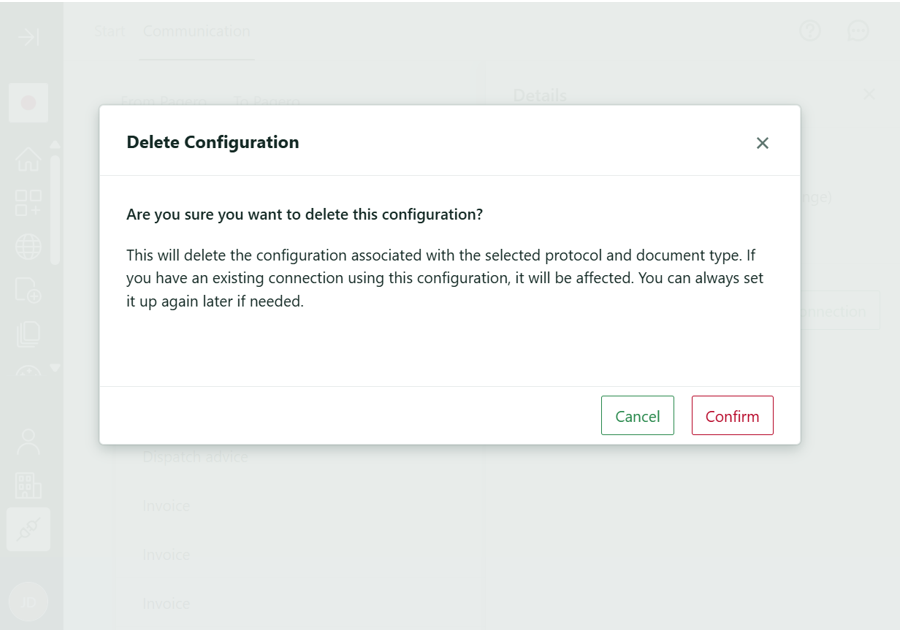Image resolution: width=904 pixels, height=630 pixels.
Task: Switch to the Start tab
Action: pyautogui.click(x=110, y=31)
